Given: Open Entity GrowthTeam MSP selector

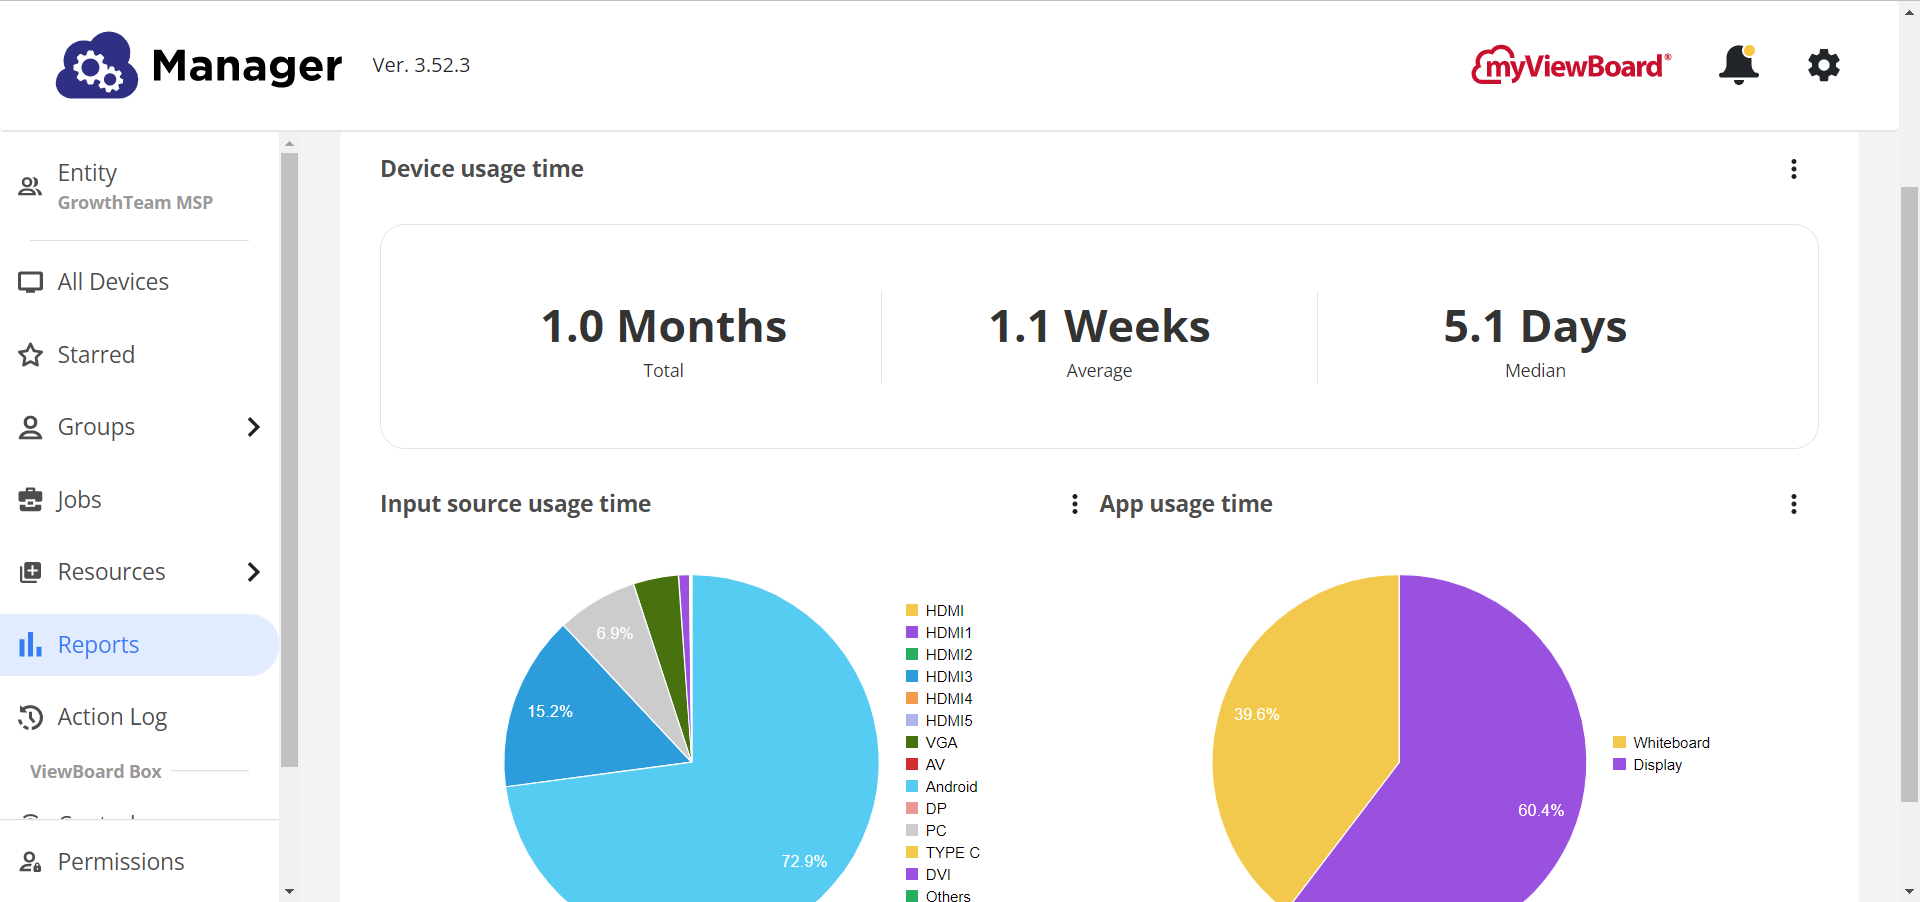Looking at the screenshot, I should (139, 186).
